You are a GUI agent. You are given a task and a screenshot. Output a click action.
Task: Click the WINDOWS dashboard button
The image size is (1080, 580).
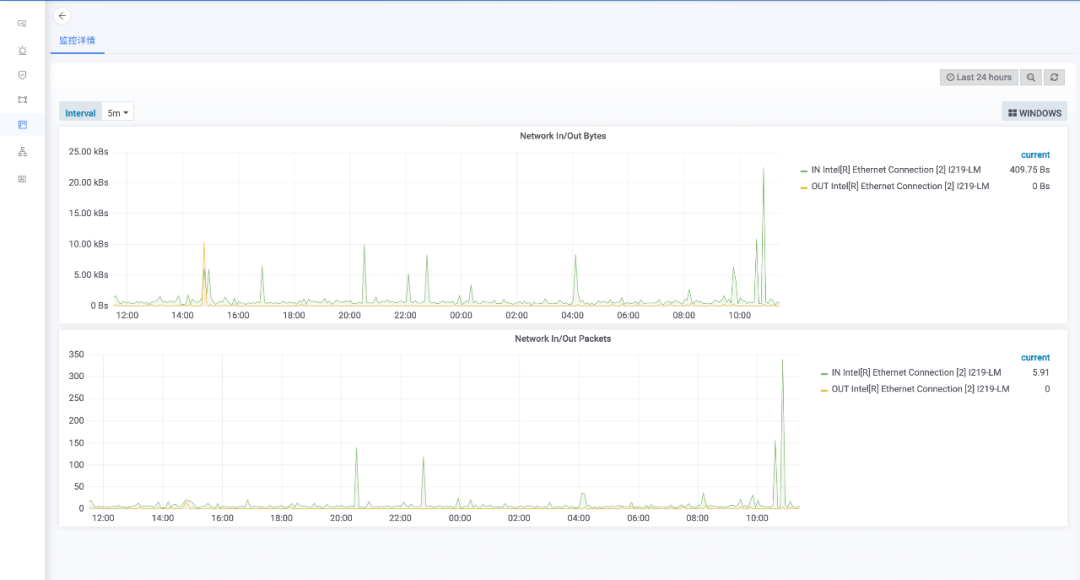tap(1034, 113)
